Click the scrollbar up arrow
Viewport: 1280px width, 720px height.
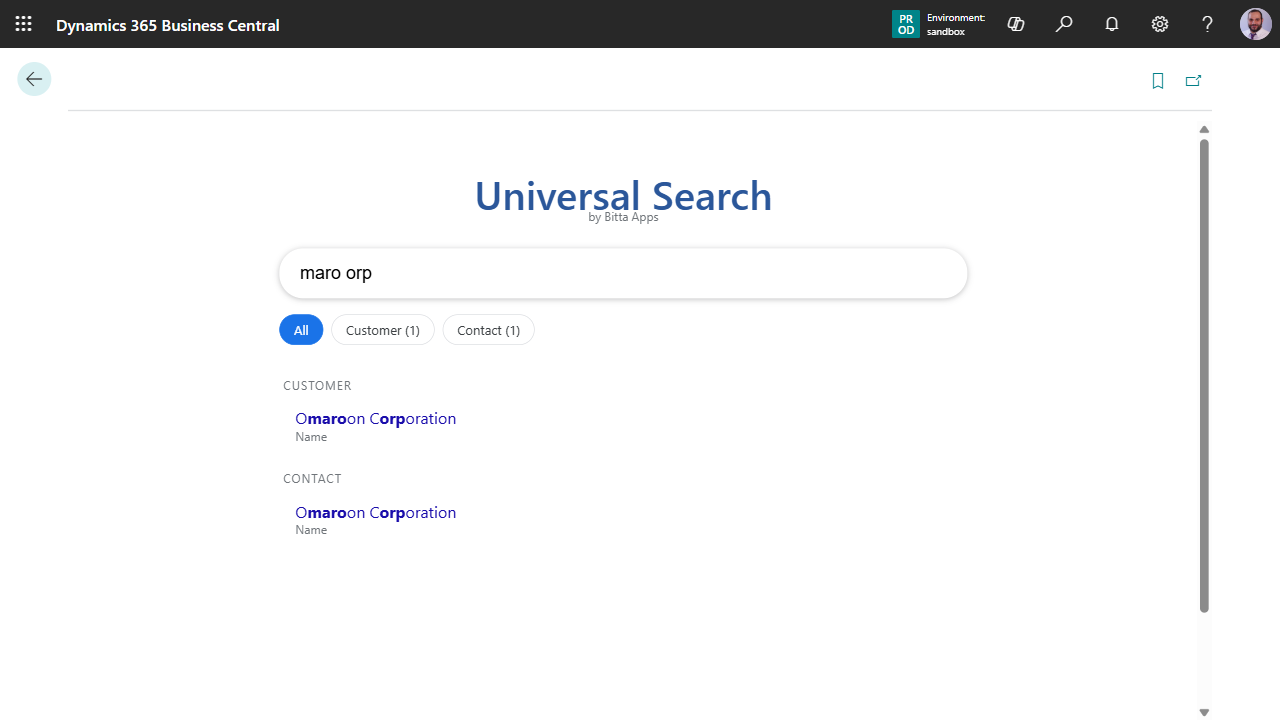(x=1204, y=129)
